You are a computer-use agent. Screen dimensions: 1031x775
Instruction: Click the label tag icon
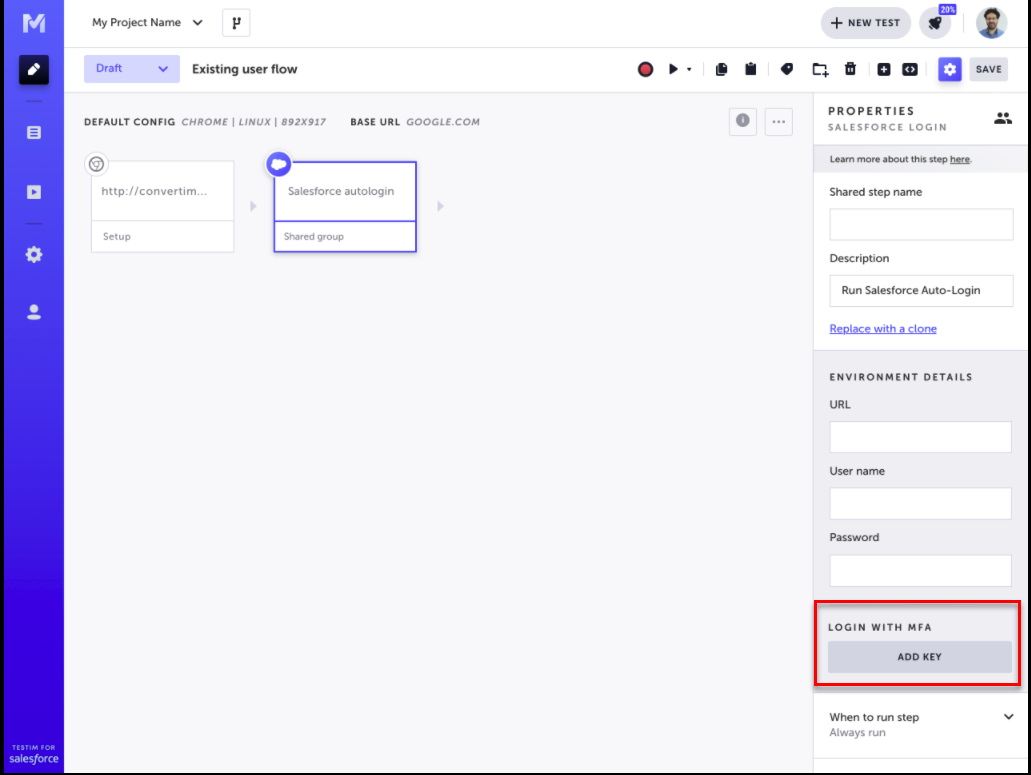(x=786, y=69)
